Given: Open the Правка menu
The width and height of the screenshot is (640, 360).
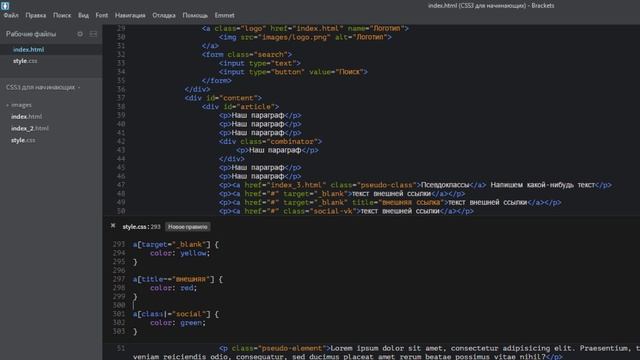Looking at the screenshot, I should (x=36, y=16).
